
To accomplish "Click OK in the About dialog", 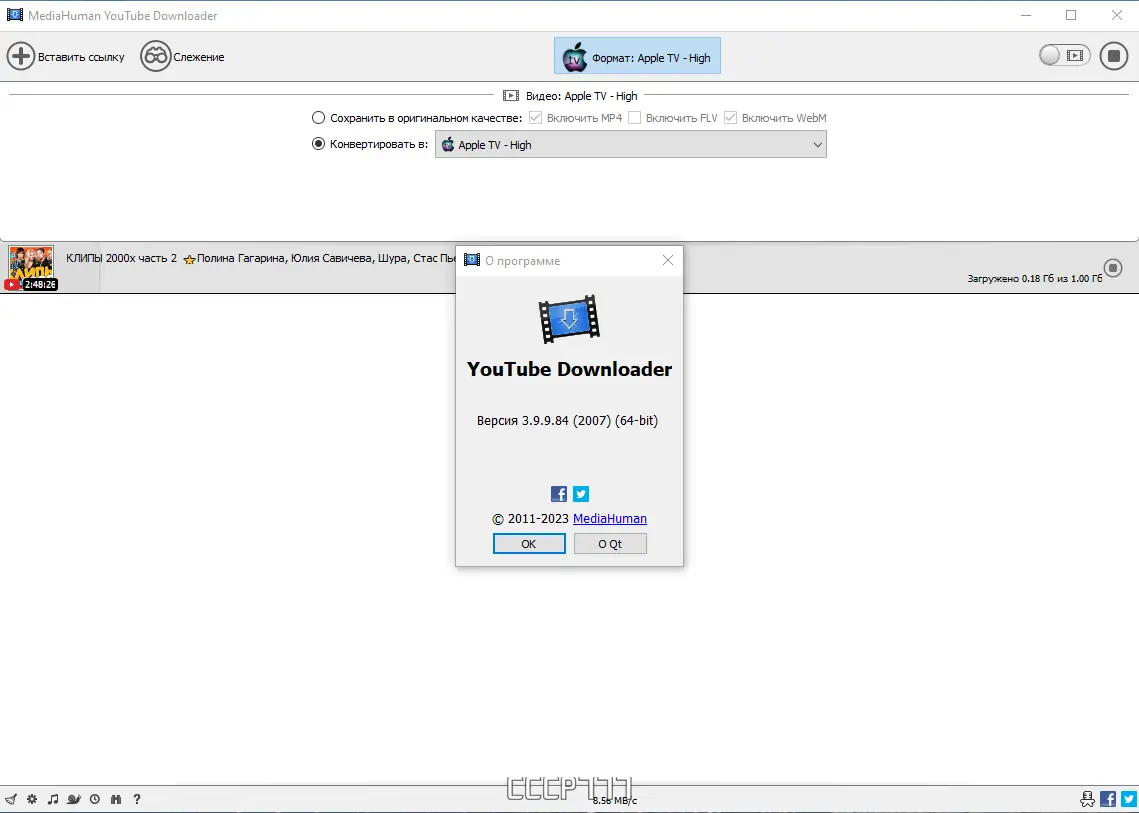I will (529, 543).
